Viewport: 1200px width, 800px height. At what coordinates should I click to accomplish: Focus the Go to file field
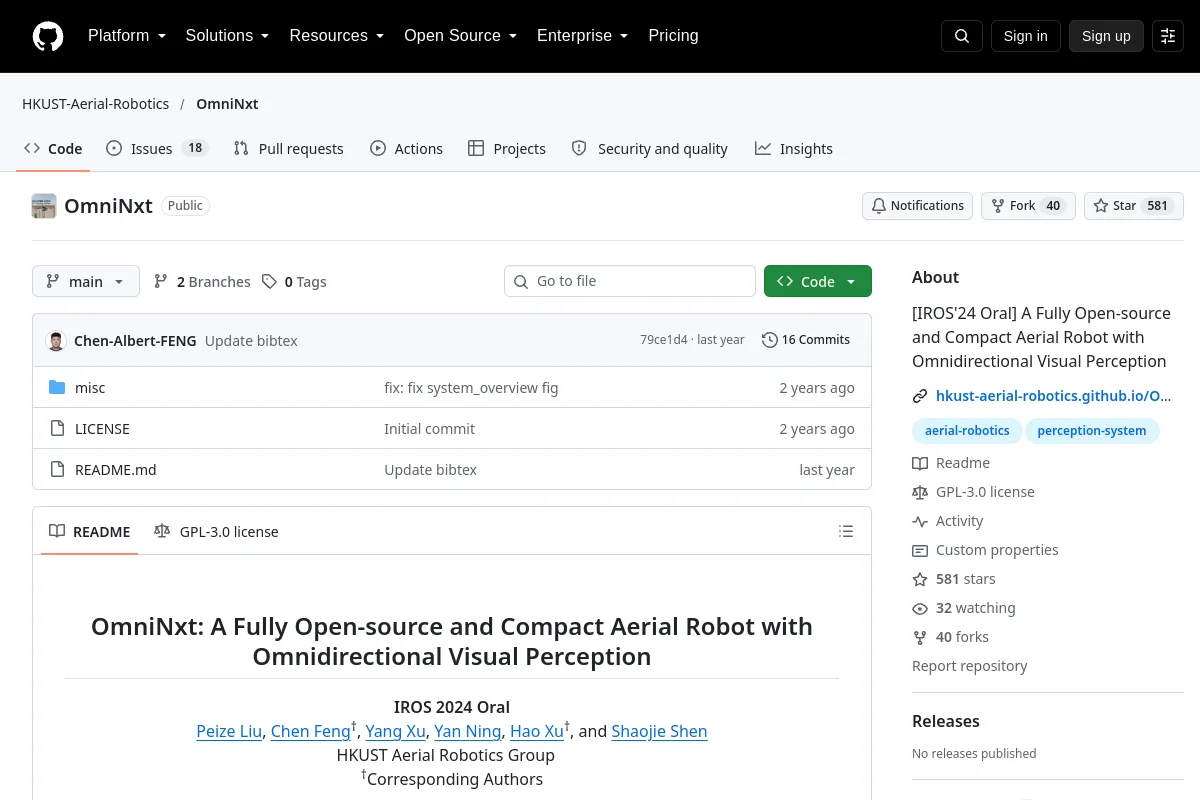click(630, 282)
